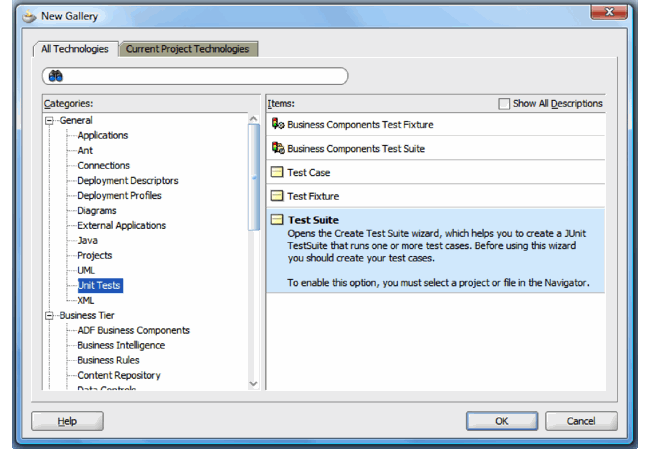Click the binoculars search icon
This screenshot has width=650, height=468.
click(x=56, y=76)
